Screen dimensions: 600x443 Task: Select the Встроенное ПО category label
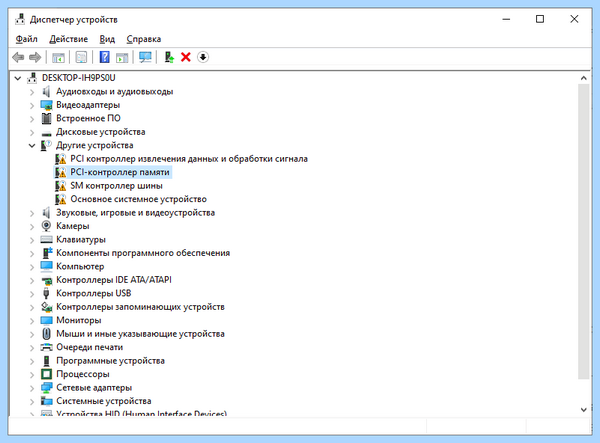click(88, 119)
